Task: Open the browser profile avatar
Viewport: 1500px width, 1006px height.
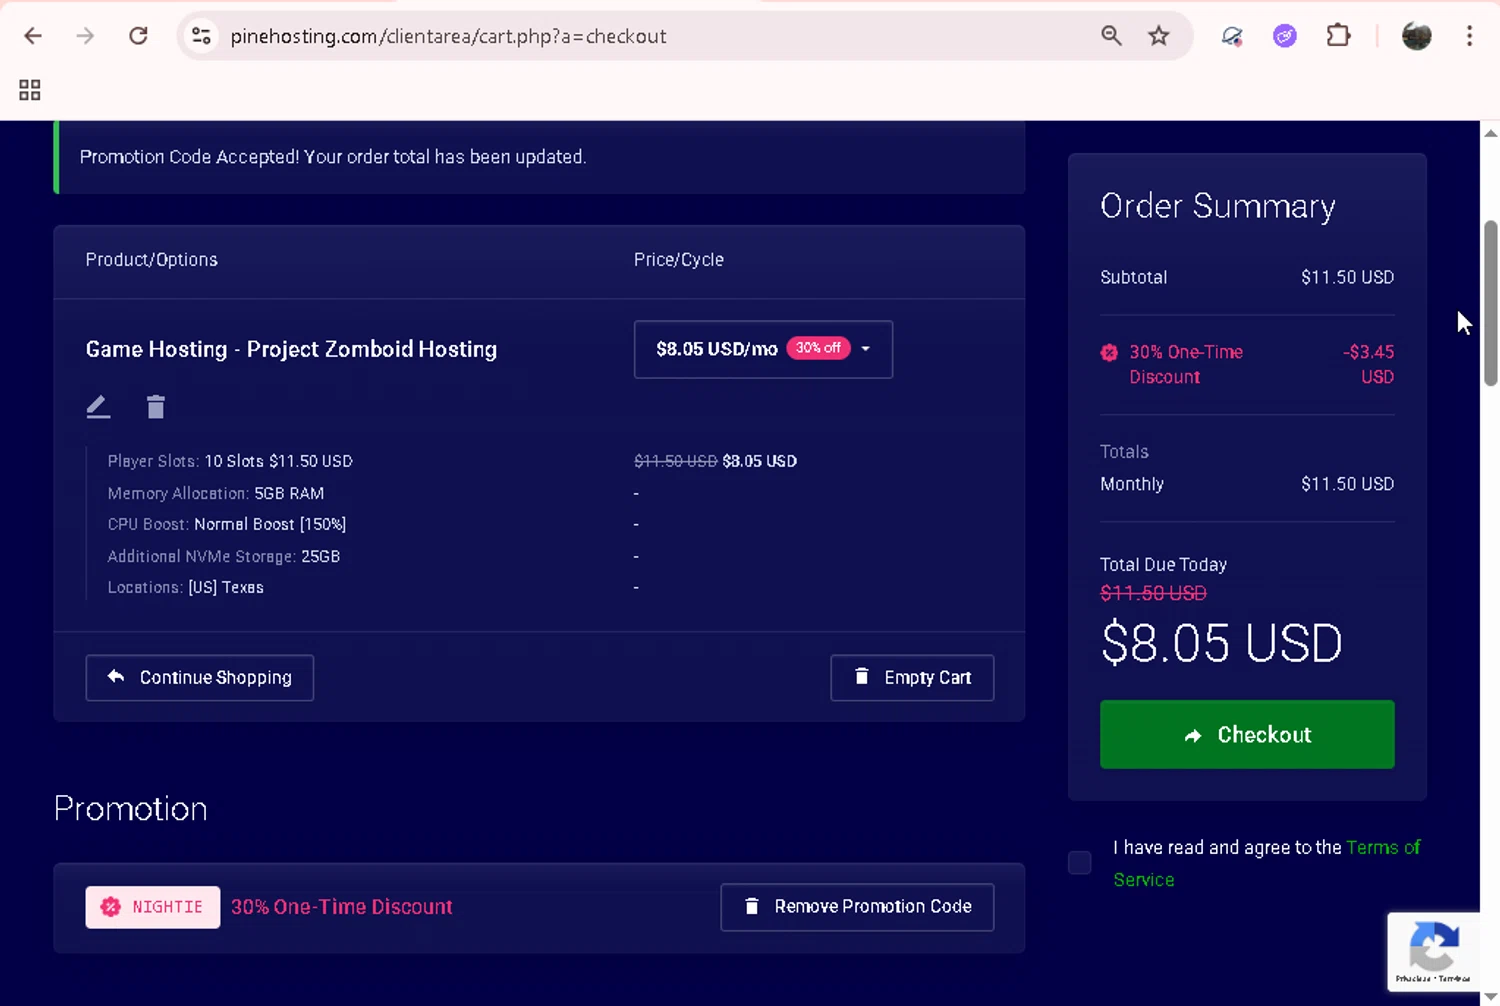Action: (x=1417, y=36)
